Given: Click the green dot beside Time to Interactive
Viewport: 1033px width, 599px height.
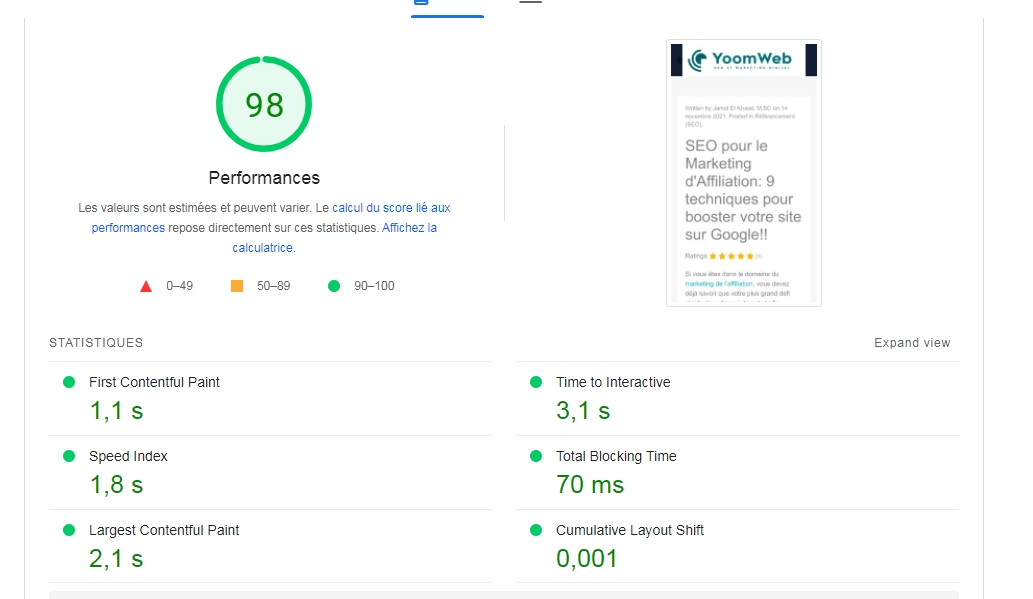Looking at the screenshot, I should pyautogui.click(x=536, y=382).
